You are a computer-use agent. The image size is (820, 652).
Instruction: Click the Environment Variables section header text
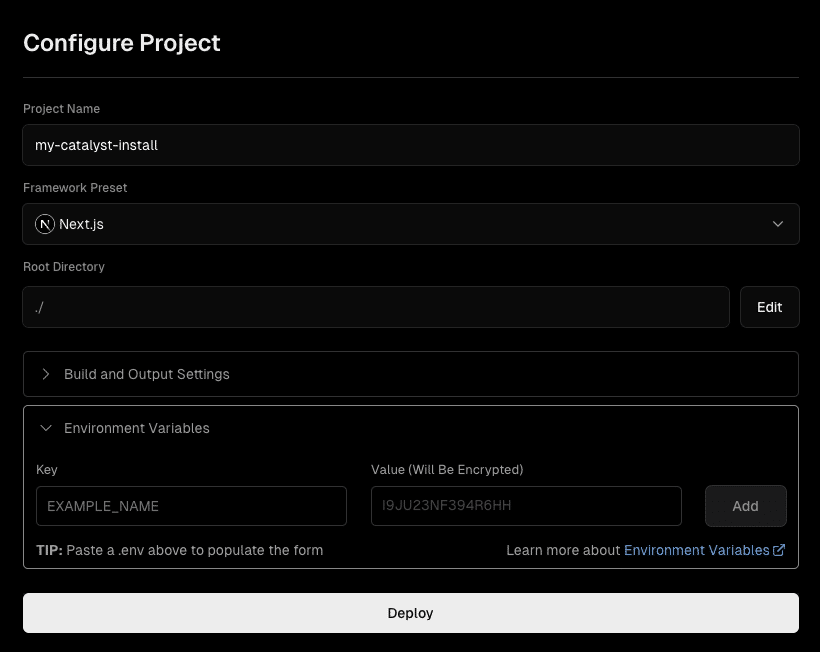click(x=137, y=428)
